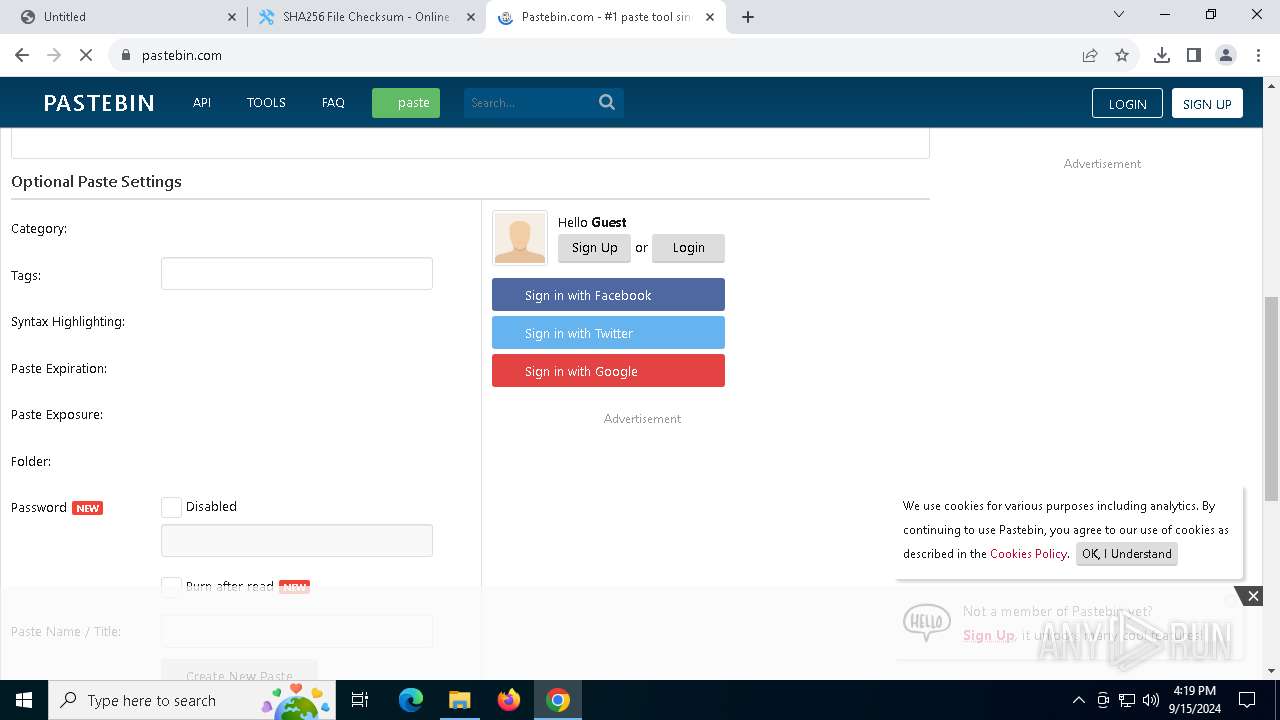Share this page using the address bar icon
Image resolution: width=1280 pixels, height=720 pixels.
[1090, 55]
